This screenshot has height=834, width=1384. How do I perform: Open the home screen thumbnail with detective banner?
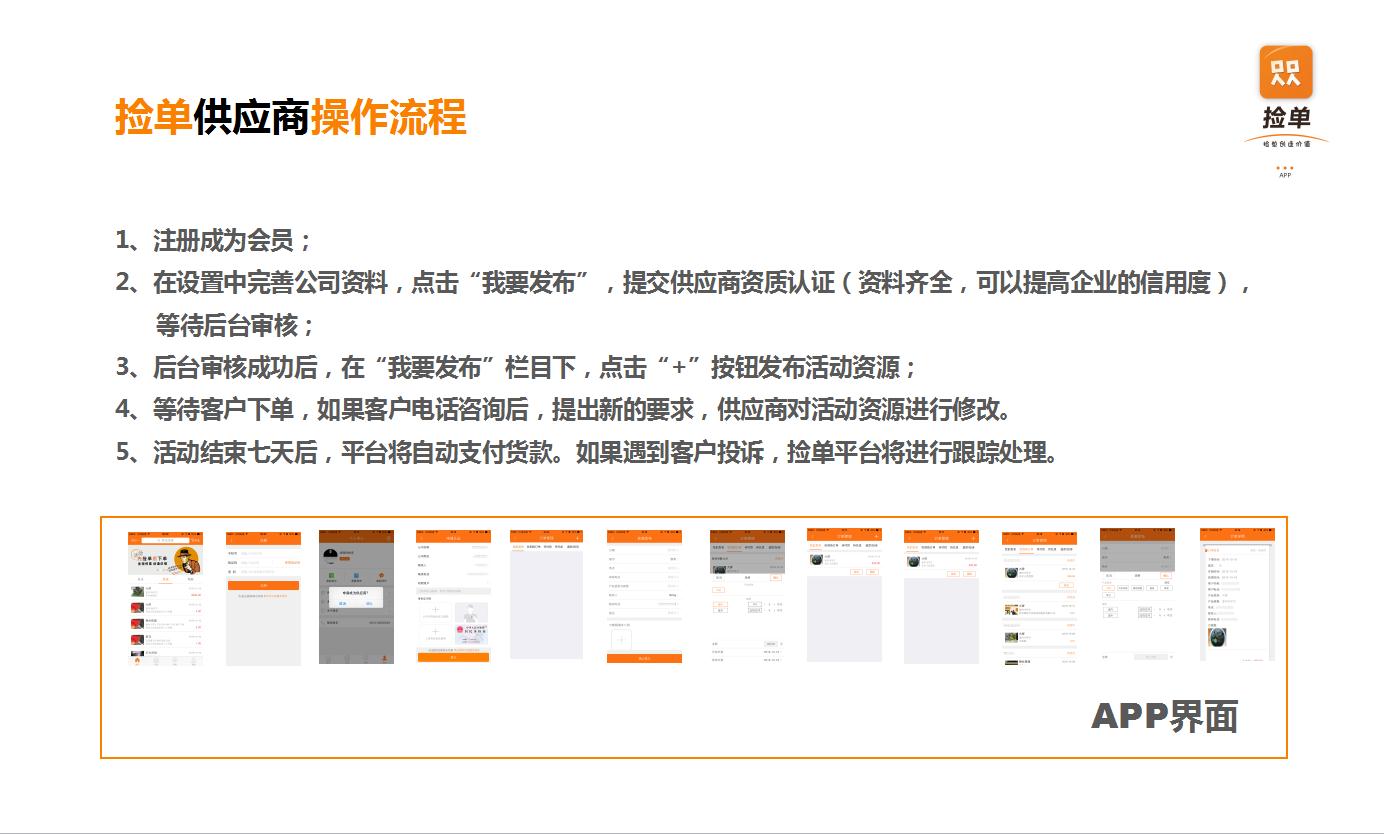[165, 599]
